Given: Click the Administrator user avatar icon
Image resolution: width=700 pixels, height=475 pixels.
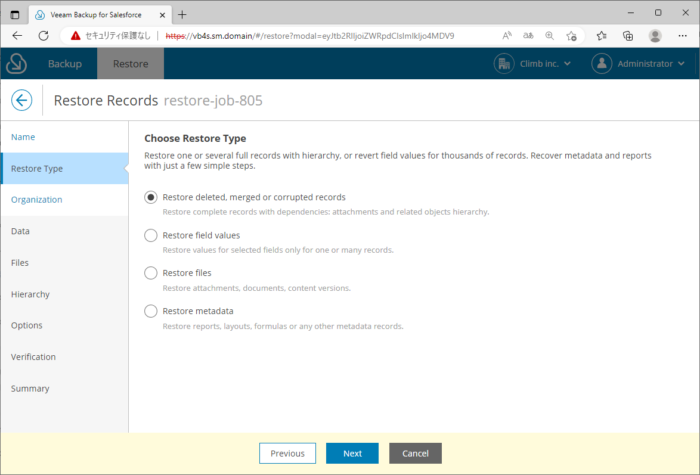Looking at the screenshot, I should [601, 64].
